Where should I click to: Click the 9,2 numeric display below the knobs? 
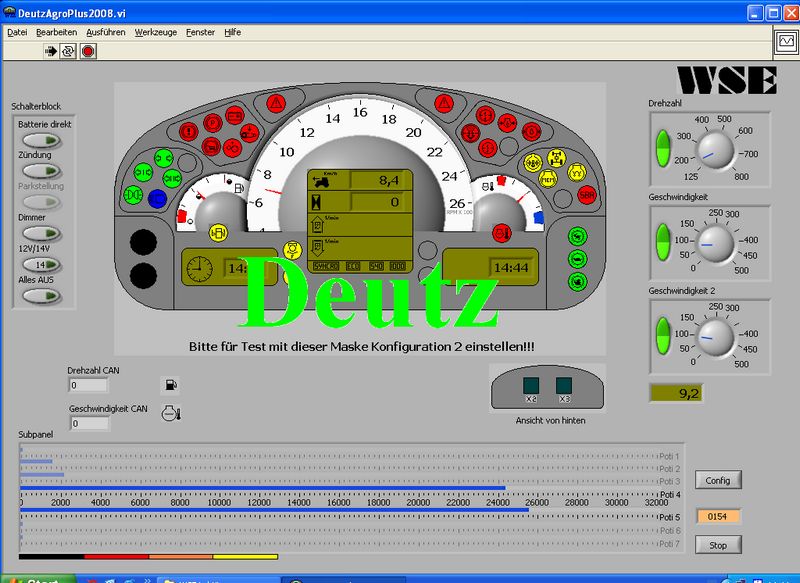coord(676,393)
